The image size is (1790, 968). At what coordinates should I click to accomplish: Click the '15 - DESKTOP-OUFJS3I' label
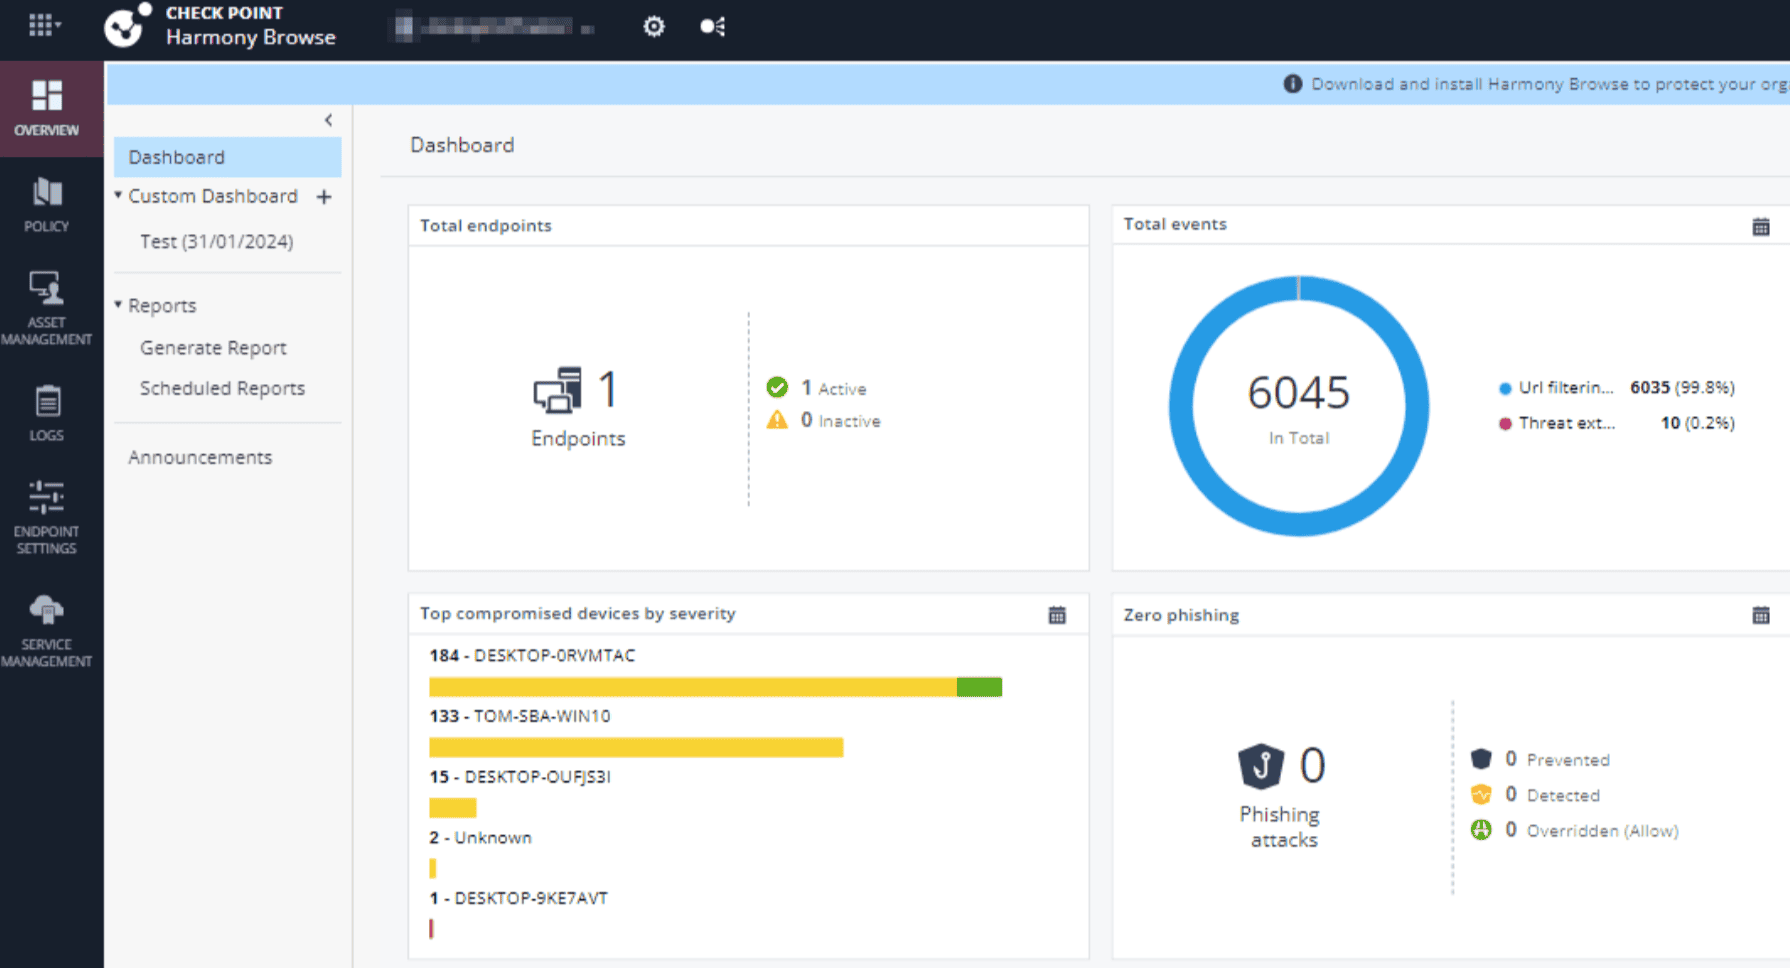520,777
